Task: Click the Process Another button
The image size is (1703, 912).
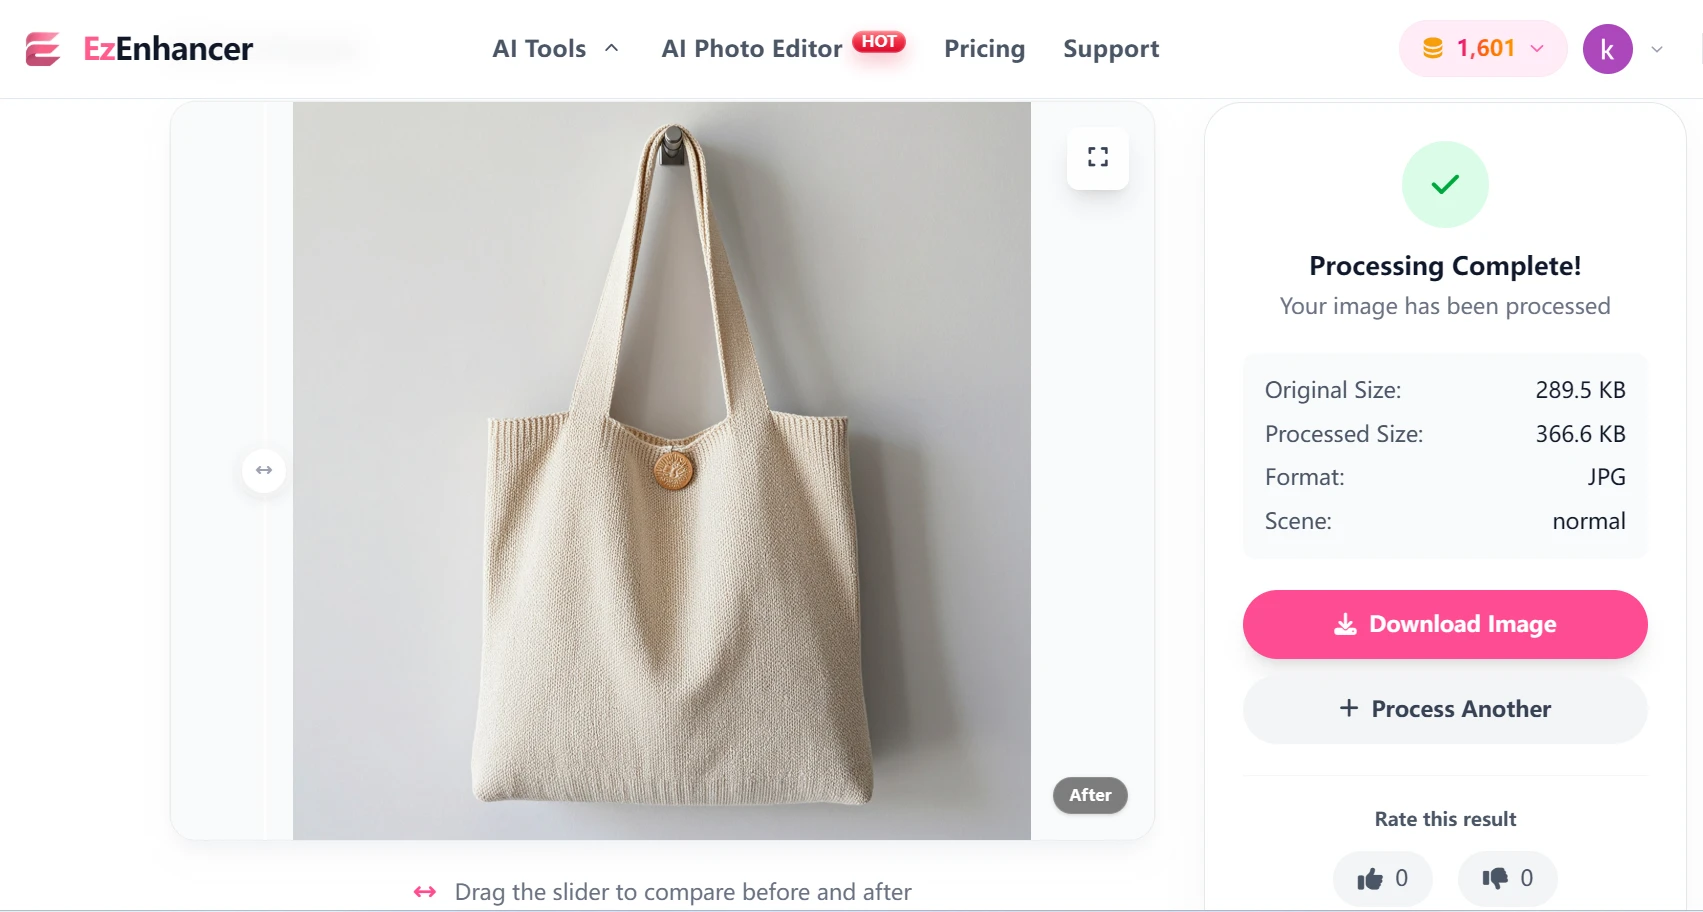Action: [x=1445, y=709]
